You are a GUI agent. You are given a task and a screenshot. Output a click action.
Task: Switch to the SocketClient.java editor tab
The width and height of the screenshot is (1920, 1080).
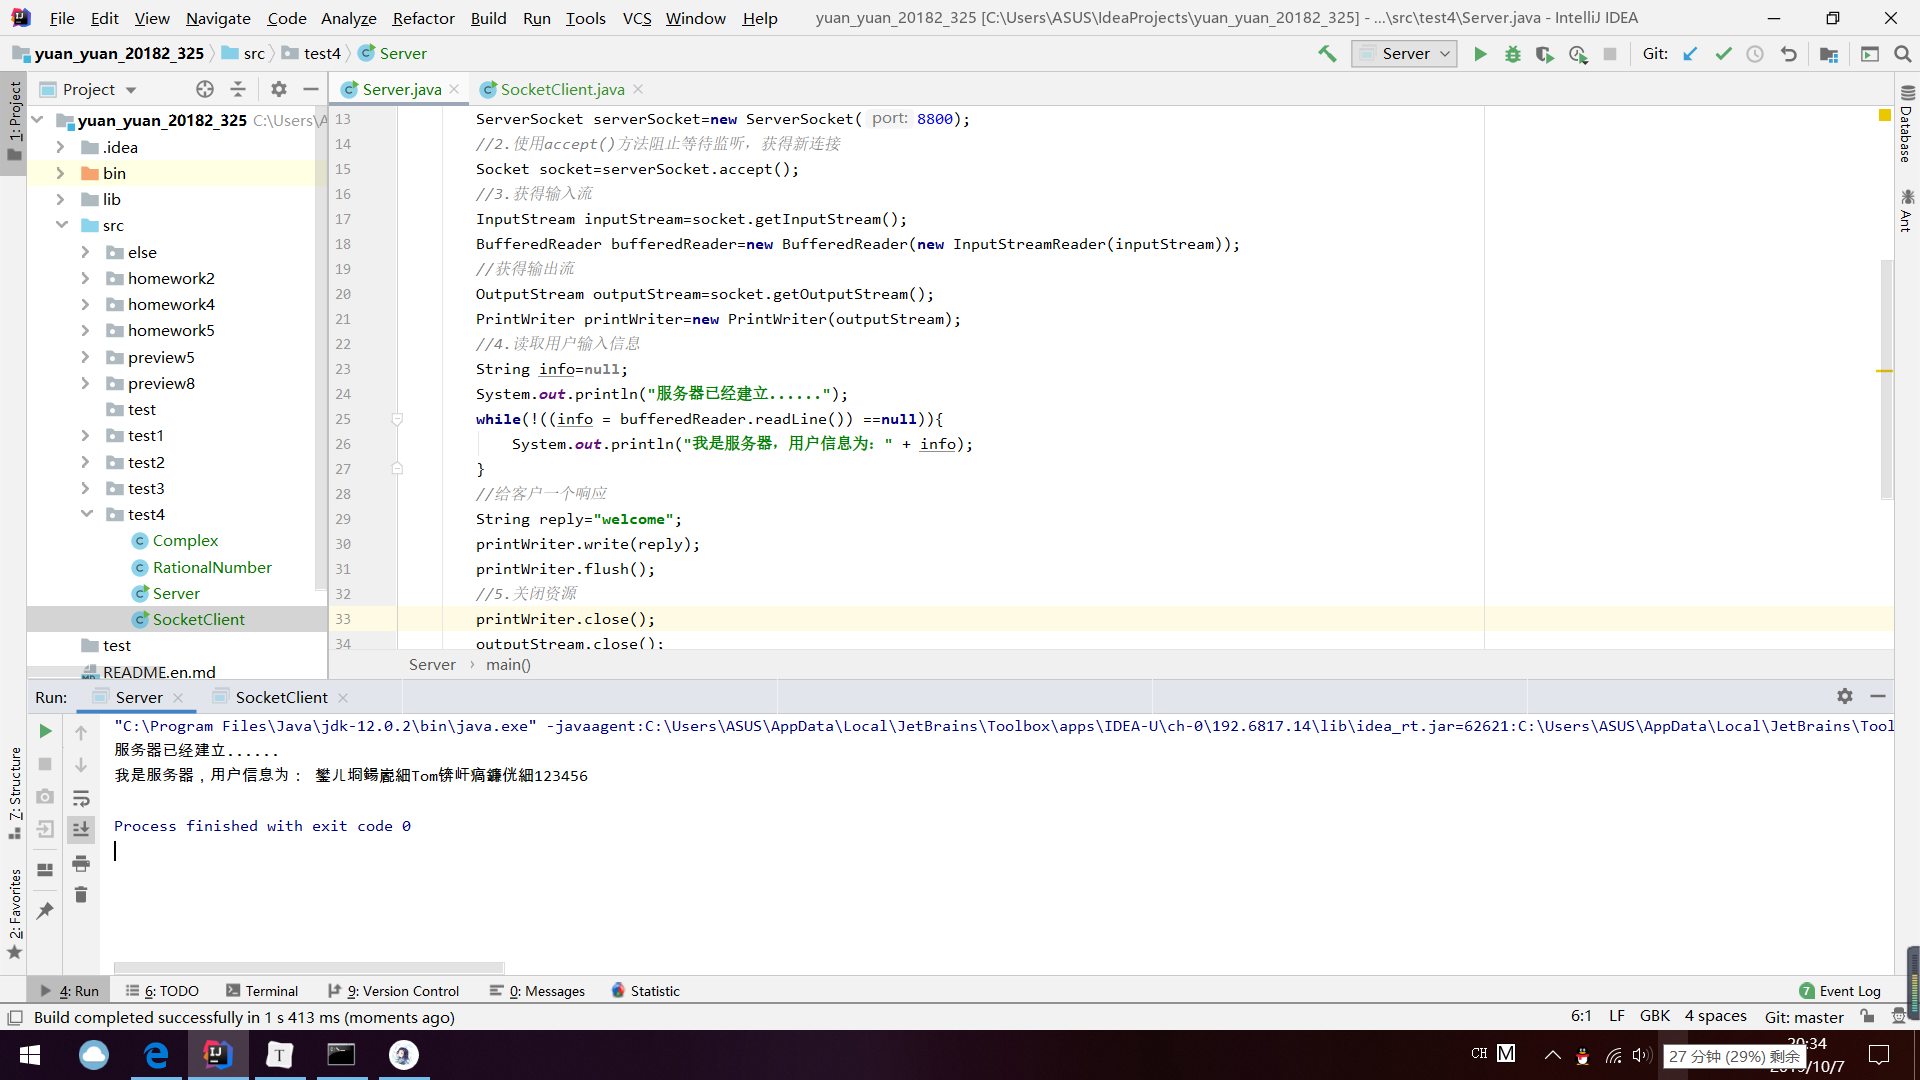point(562,89)
